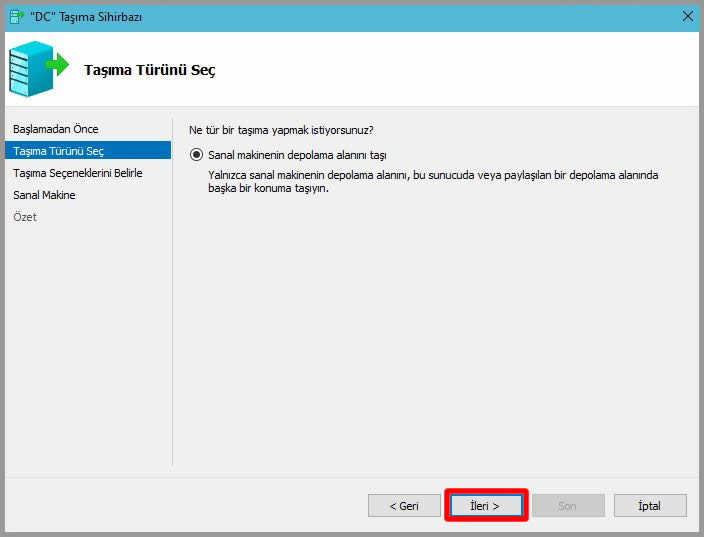Click the green arrow on the header icon
This screenshot has width=704, height=537.
[x=58, y=66]
